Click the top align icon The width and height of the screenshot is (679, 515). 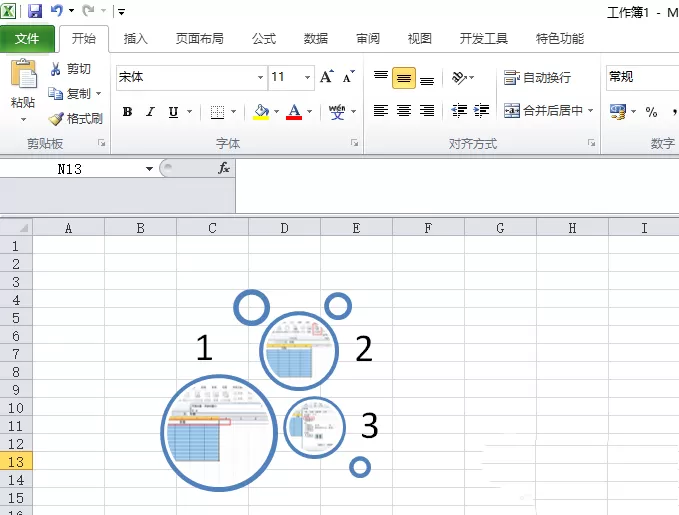[x=381, y=78]
